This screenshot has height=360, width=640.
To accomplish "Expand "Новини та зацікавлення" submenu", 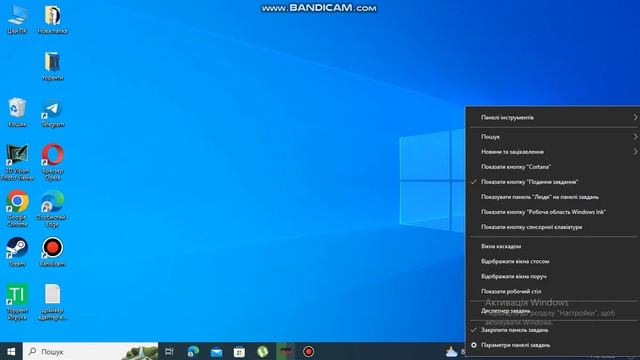I will click(x=553, y=152).
